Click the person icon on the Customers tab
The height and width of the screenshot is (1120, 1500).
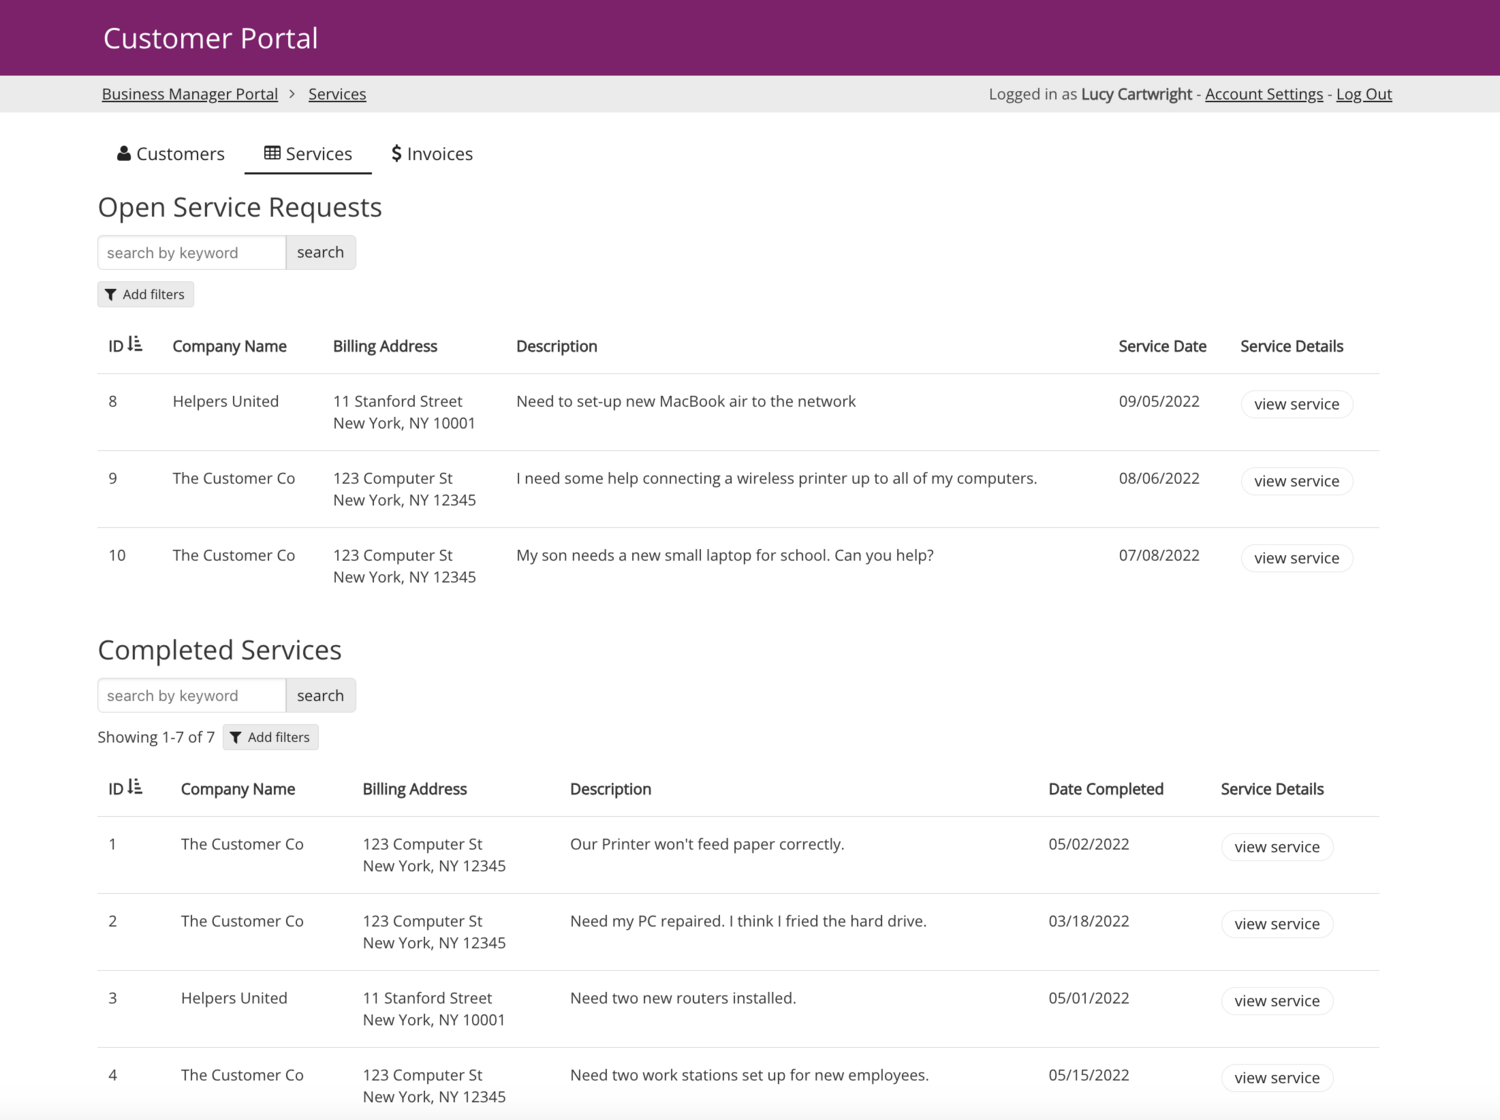[x=123, y=153]
